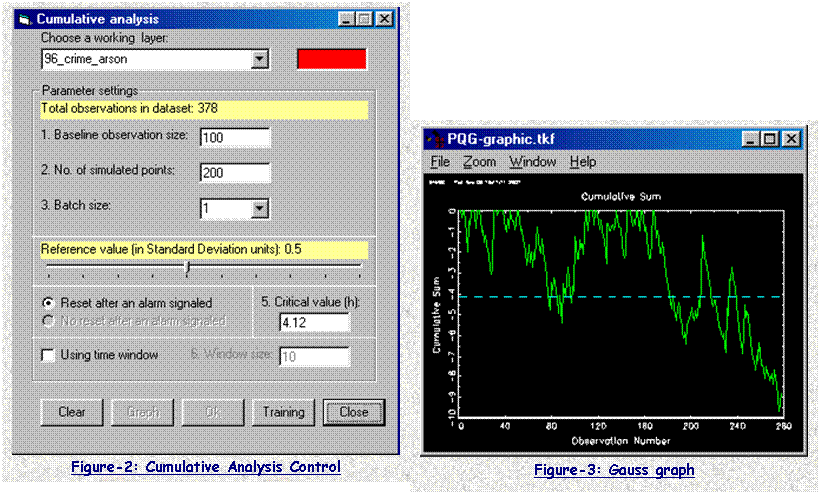This screenshot has width=820, height=493.
Task: Click the Cumulative analysis title bar icon
Action: (25, 20)
